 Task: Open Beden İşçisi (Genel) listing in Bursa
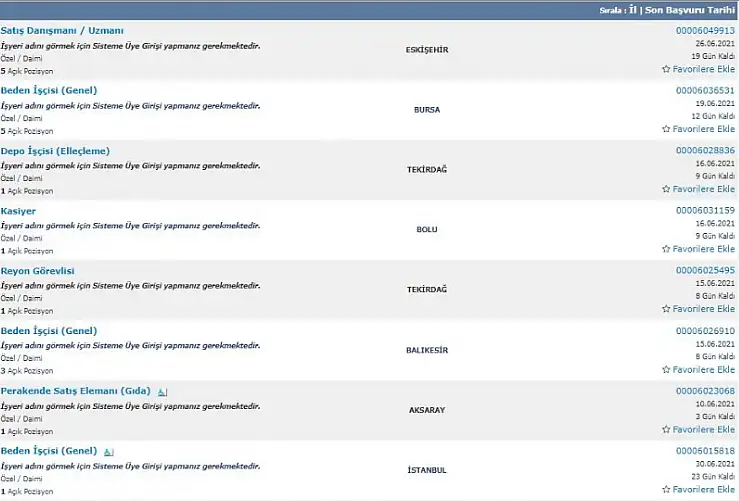49,90
